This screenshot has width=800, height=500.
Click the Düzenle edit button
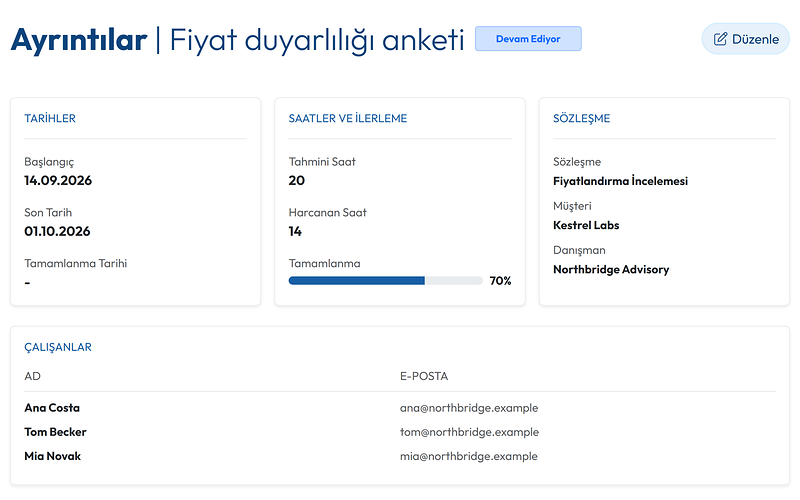[745, 39]
